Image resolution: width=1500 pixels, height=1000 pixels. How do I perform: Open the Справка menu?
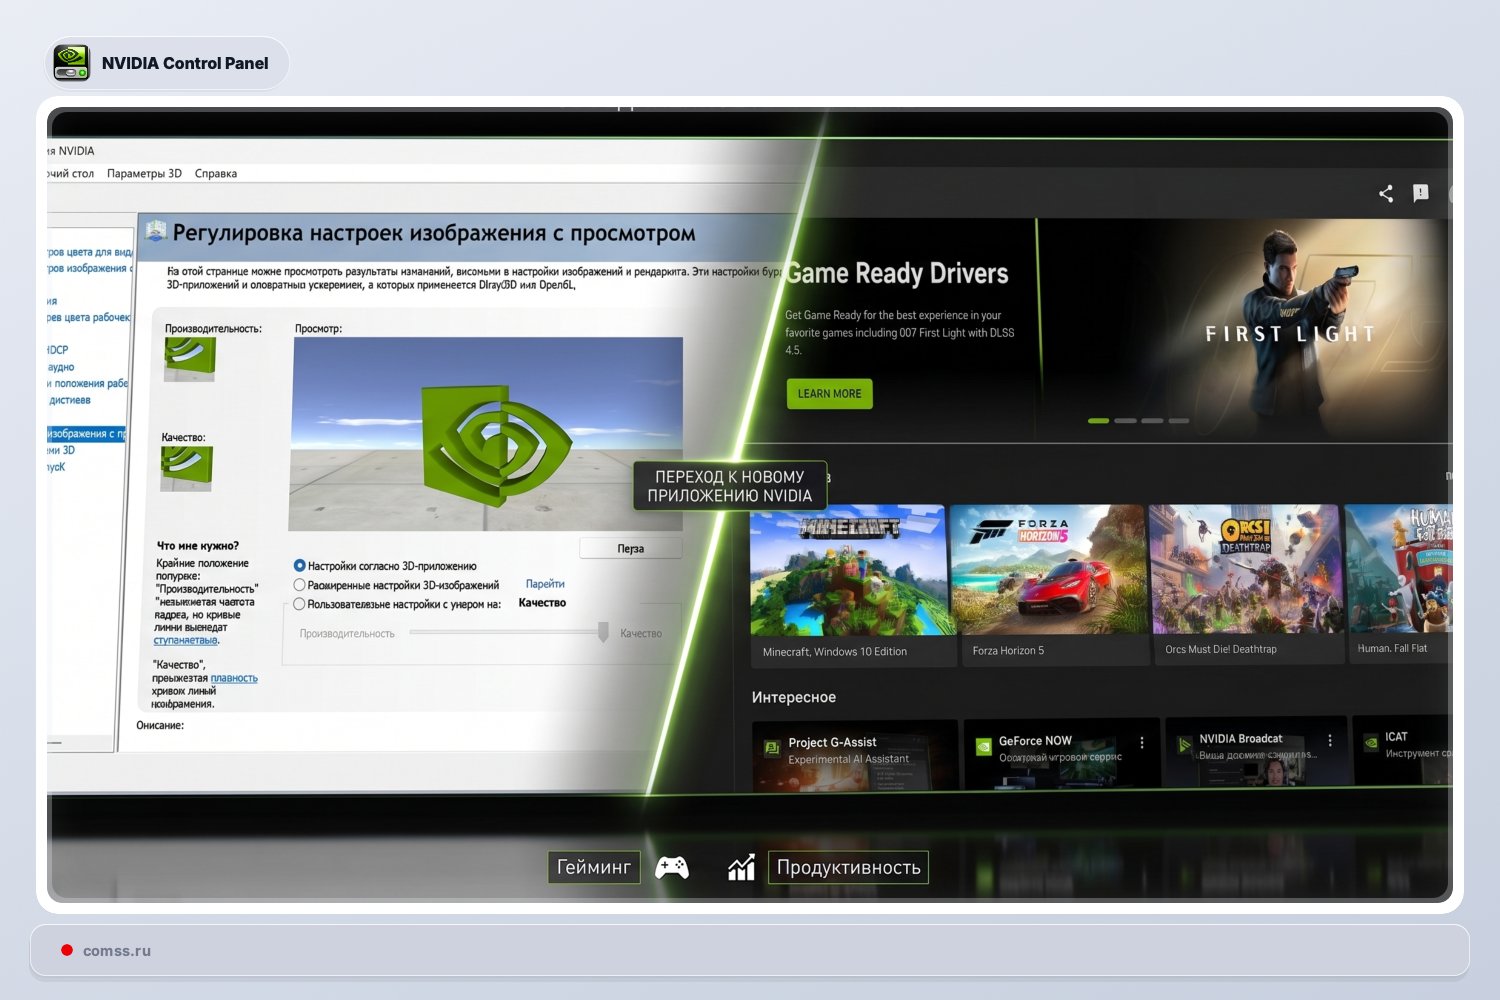pyautogui.click(x=216, y=173)
